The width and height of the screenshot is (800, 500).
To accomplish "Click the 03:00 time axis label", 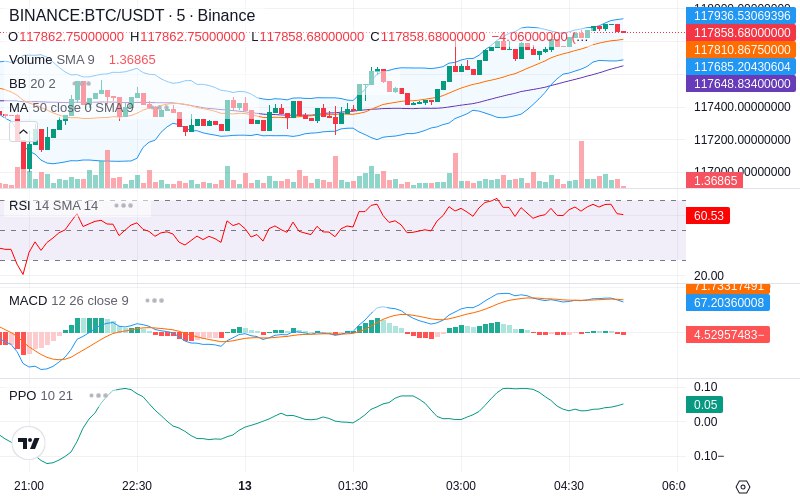I will pyautogui.click(x=461, y=486).
